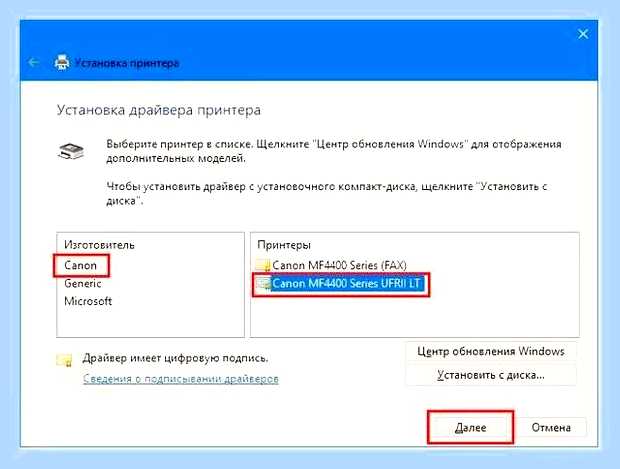This screenshot has width=620, height=469.
Task: Click the printer icon beside Установка принтера
Action: click(x=62, y=62)
